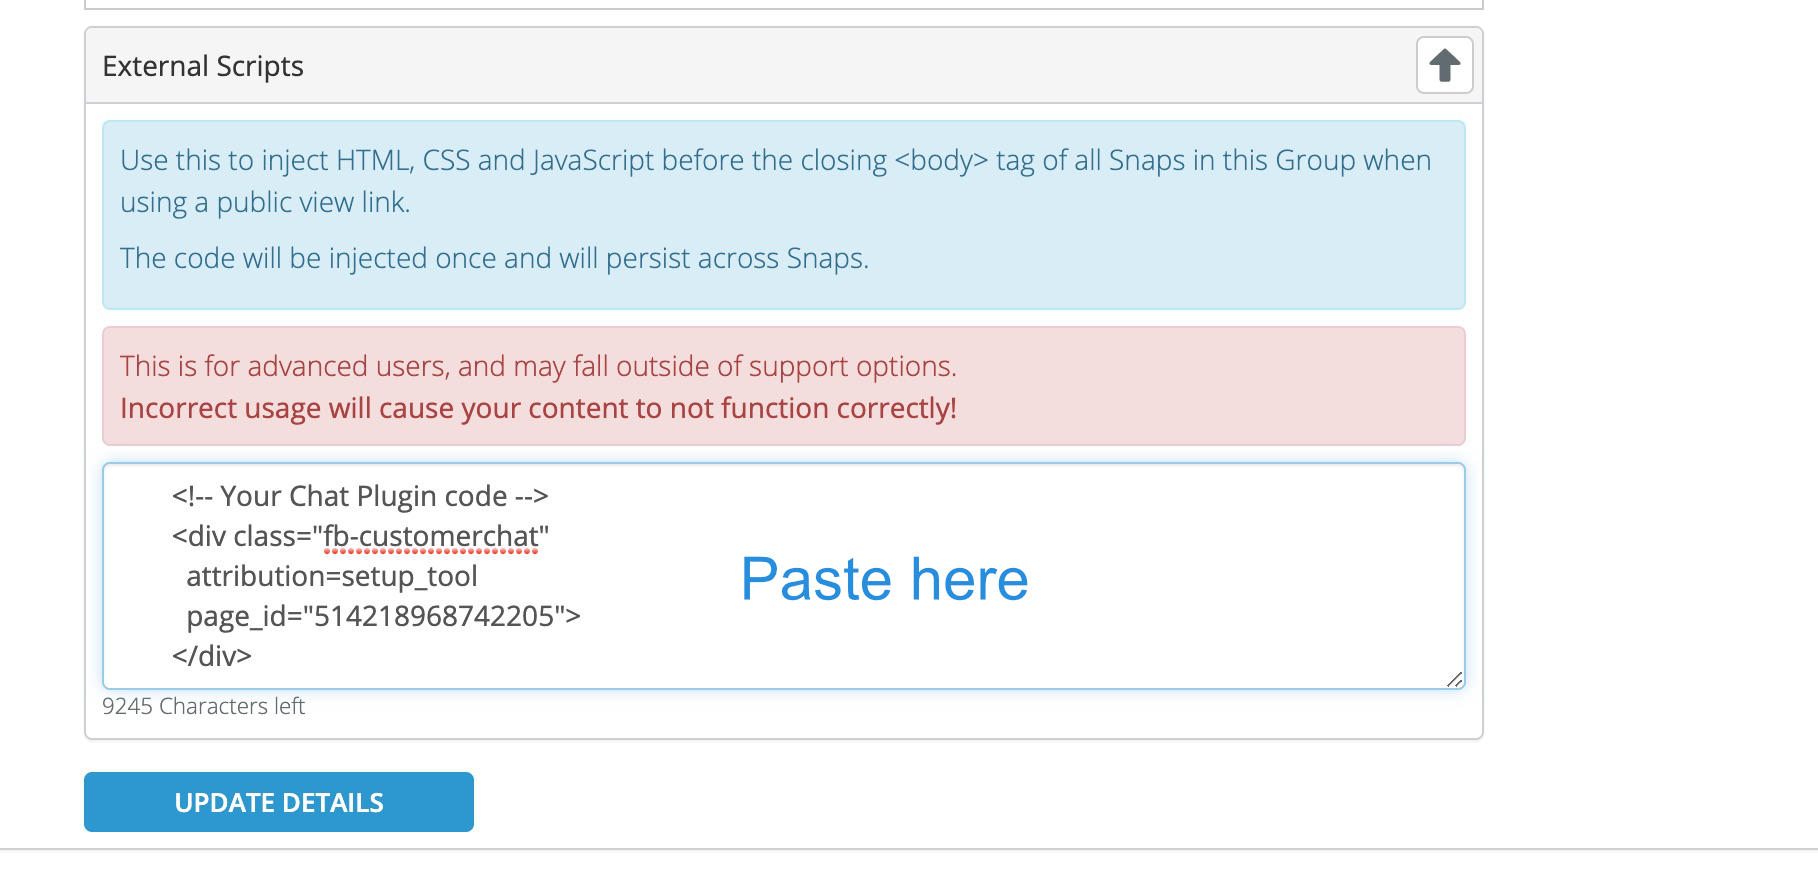Click the blue Paste here annotation
The image size is (1818, 874).
click(x=885, y=579)
